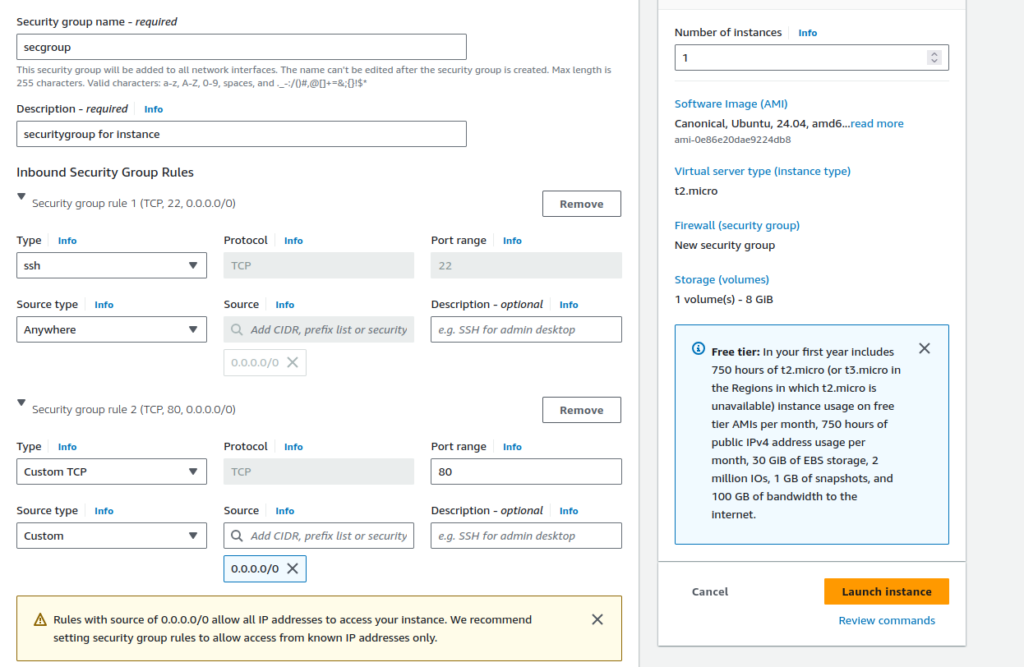Collapse Security group rule 1 section
The height and width of the screenshot is (667, 1024).
[x=22, y=197]
